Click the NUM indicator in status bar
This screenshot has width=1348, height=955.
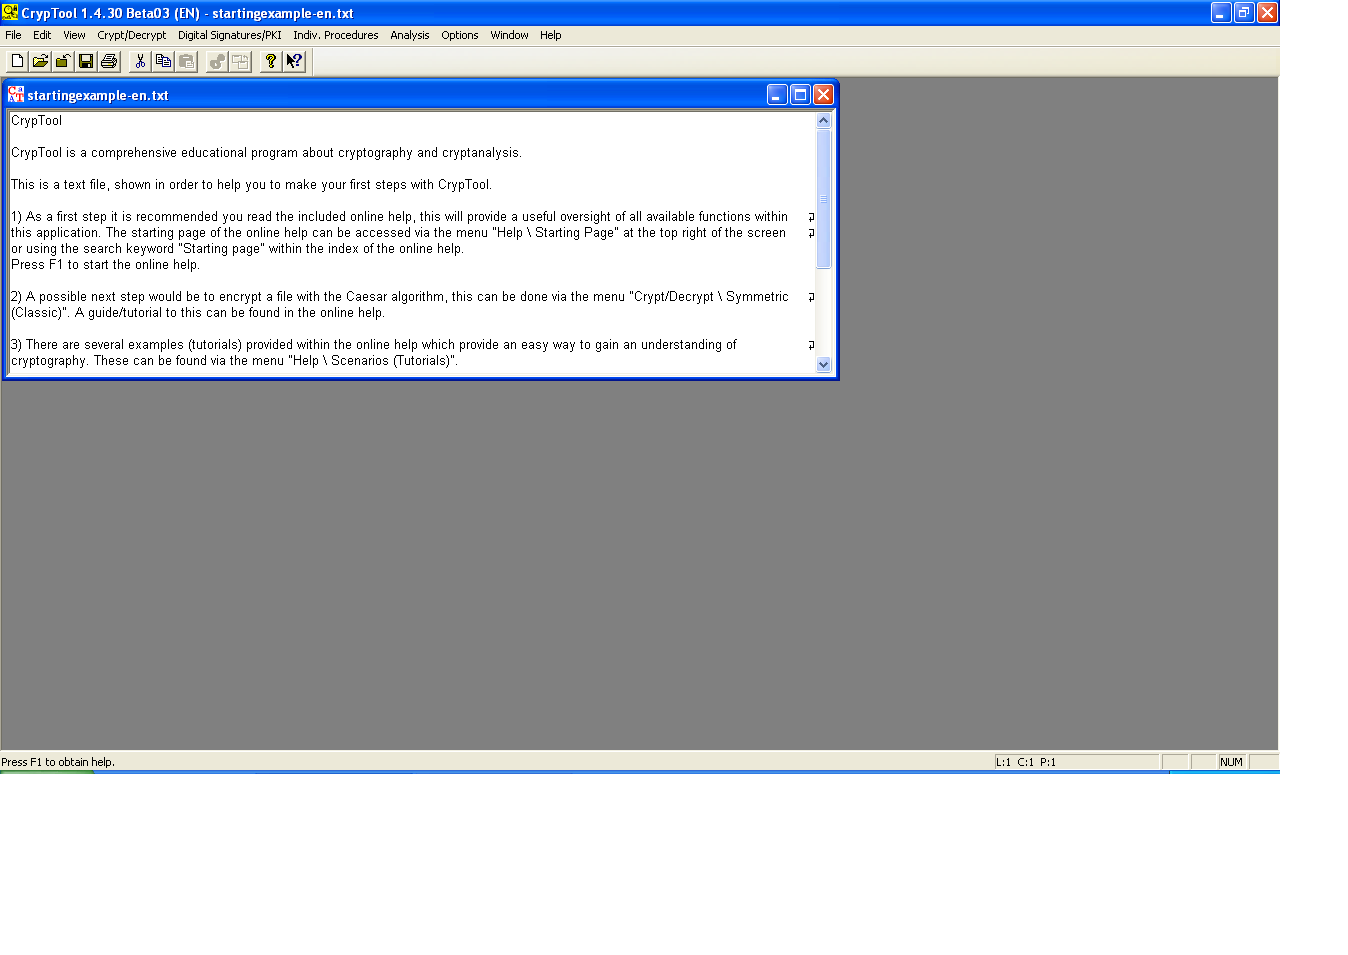coord(1231,762)
